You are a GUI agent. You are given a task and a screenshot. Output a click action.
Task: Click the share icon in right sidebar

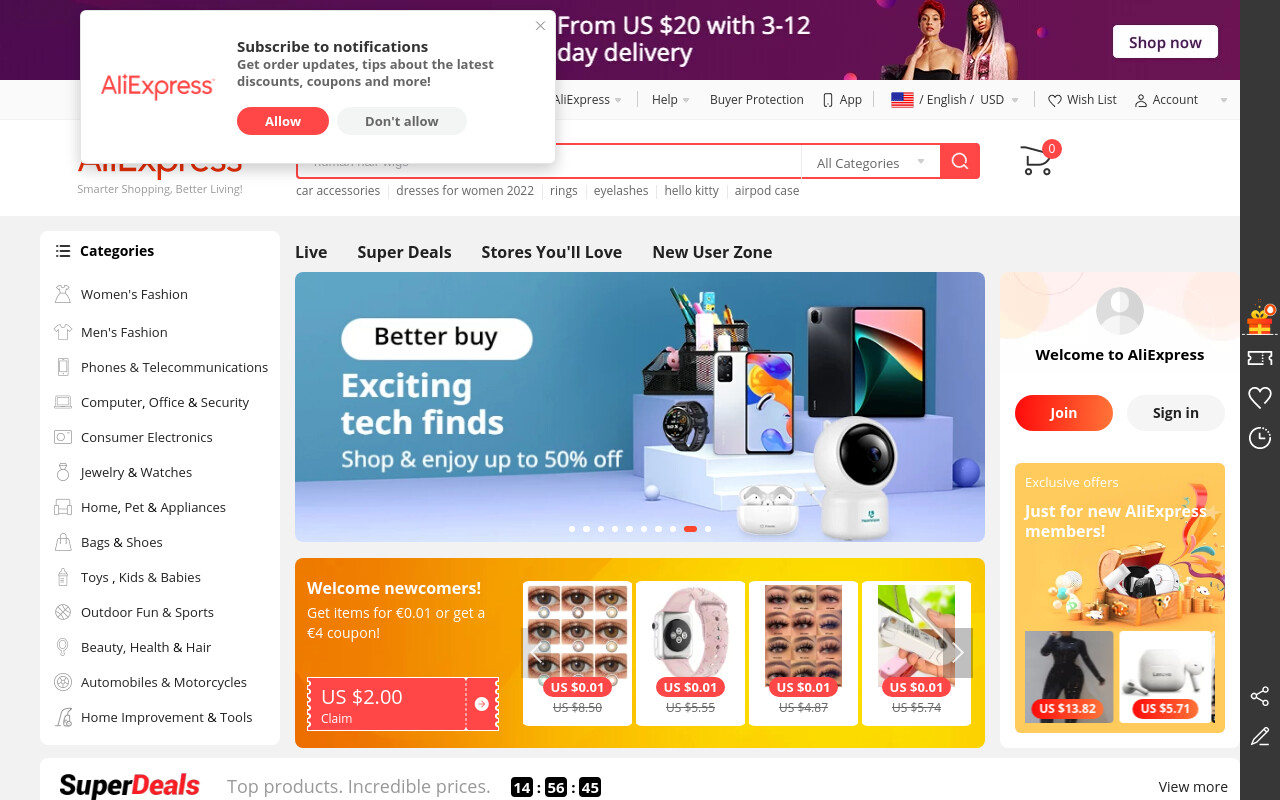(x=1260, y=696)
